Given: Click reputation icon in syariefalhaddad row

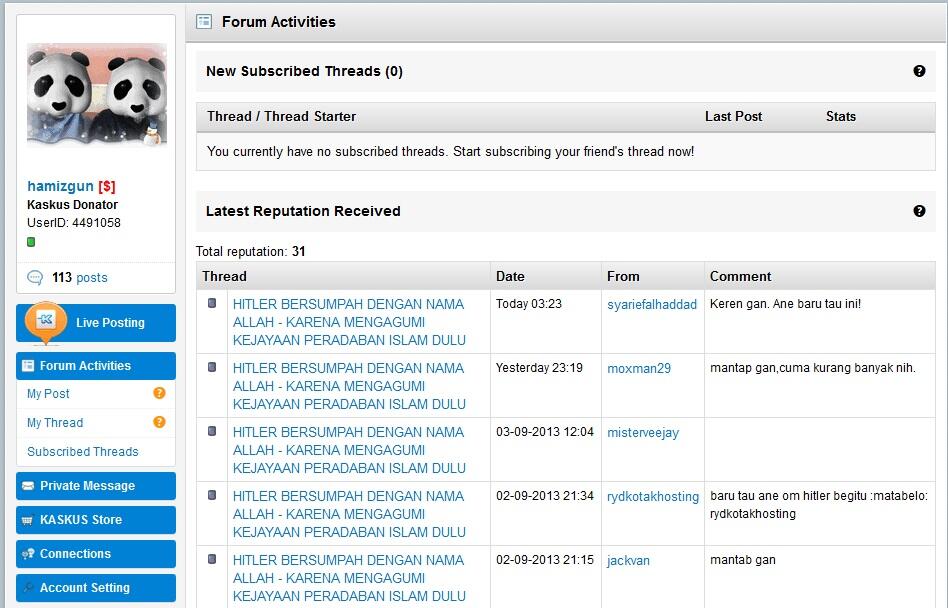Looking at the screenshot, I should (x=212, y=303).
